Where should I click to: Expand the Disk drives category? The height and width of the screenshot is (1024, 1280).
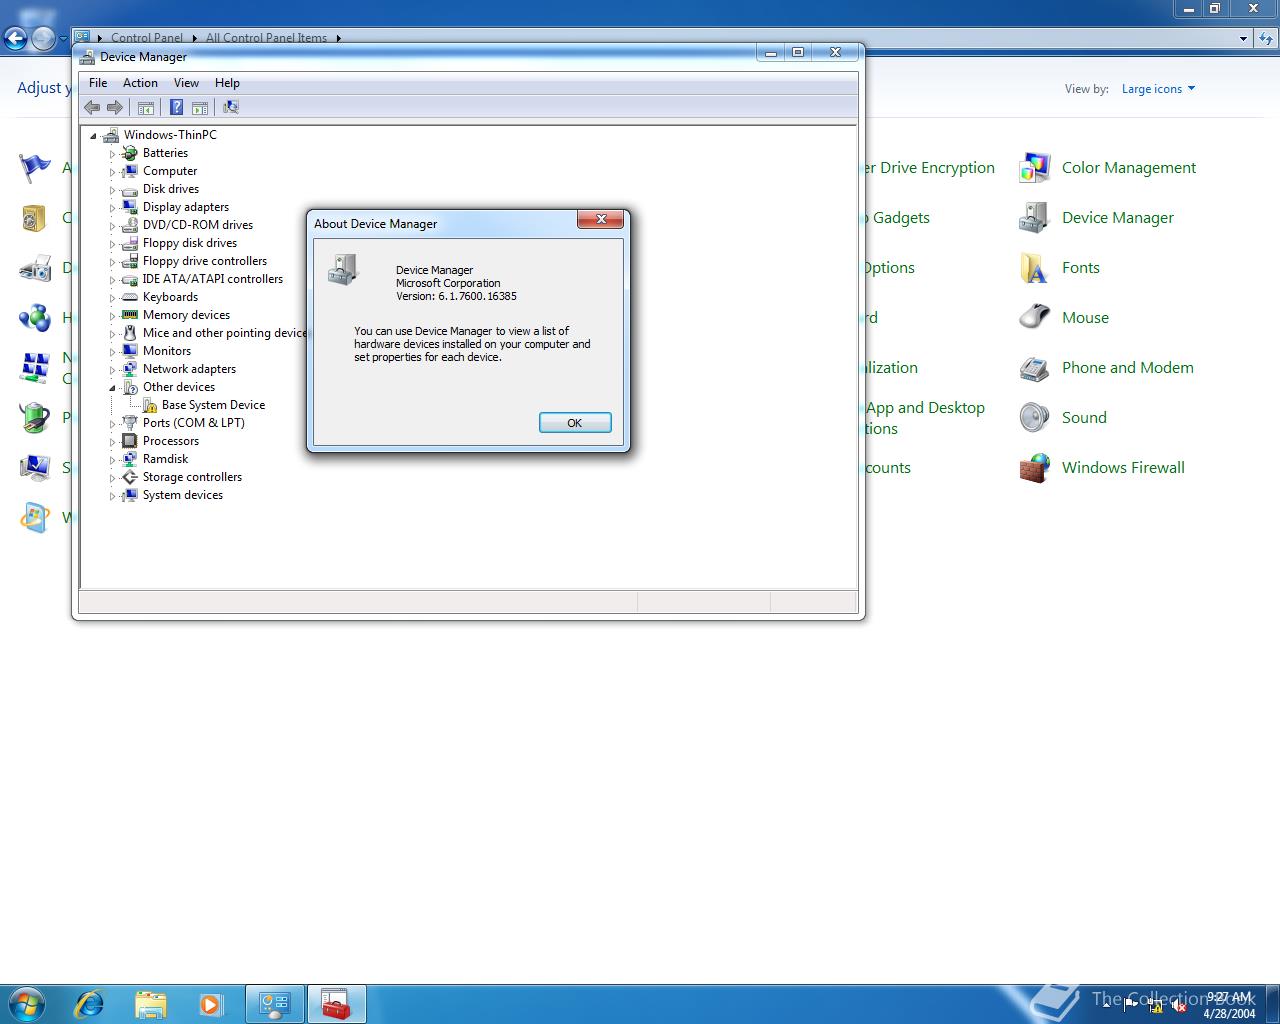[x=112, y=190]
